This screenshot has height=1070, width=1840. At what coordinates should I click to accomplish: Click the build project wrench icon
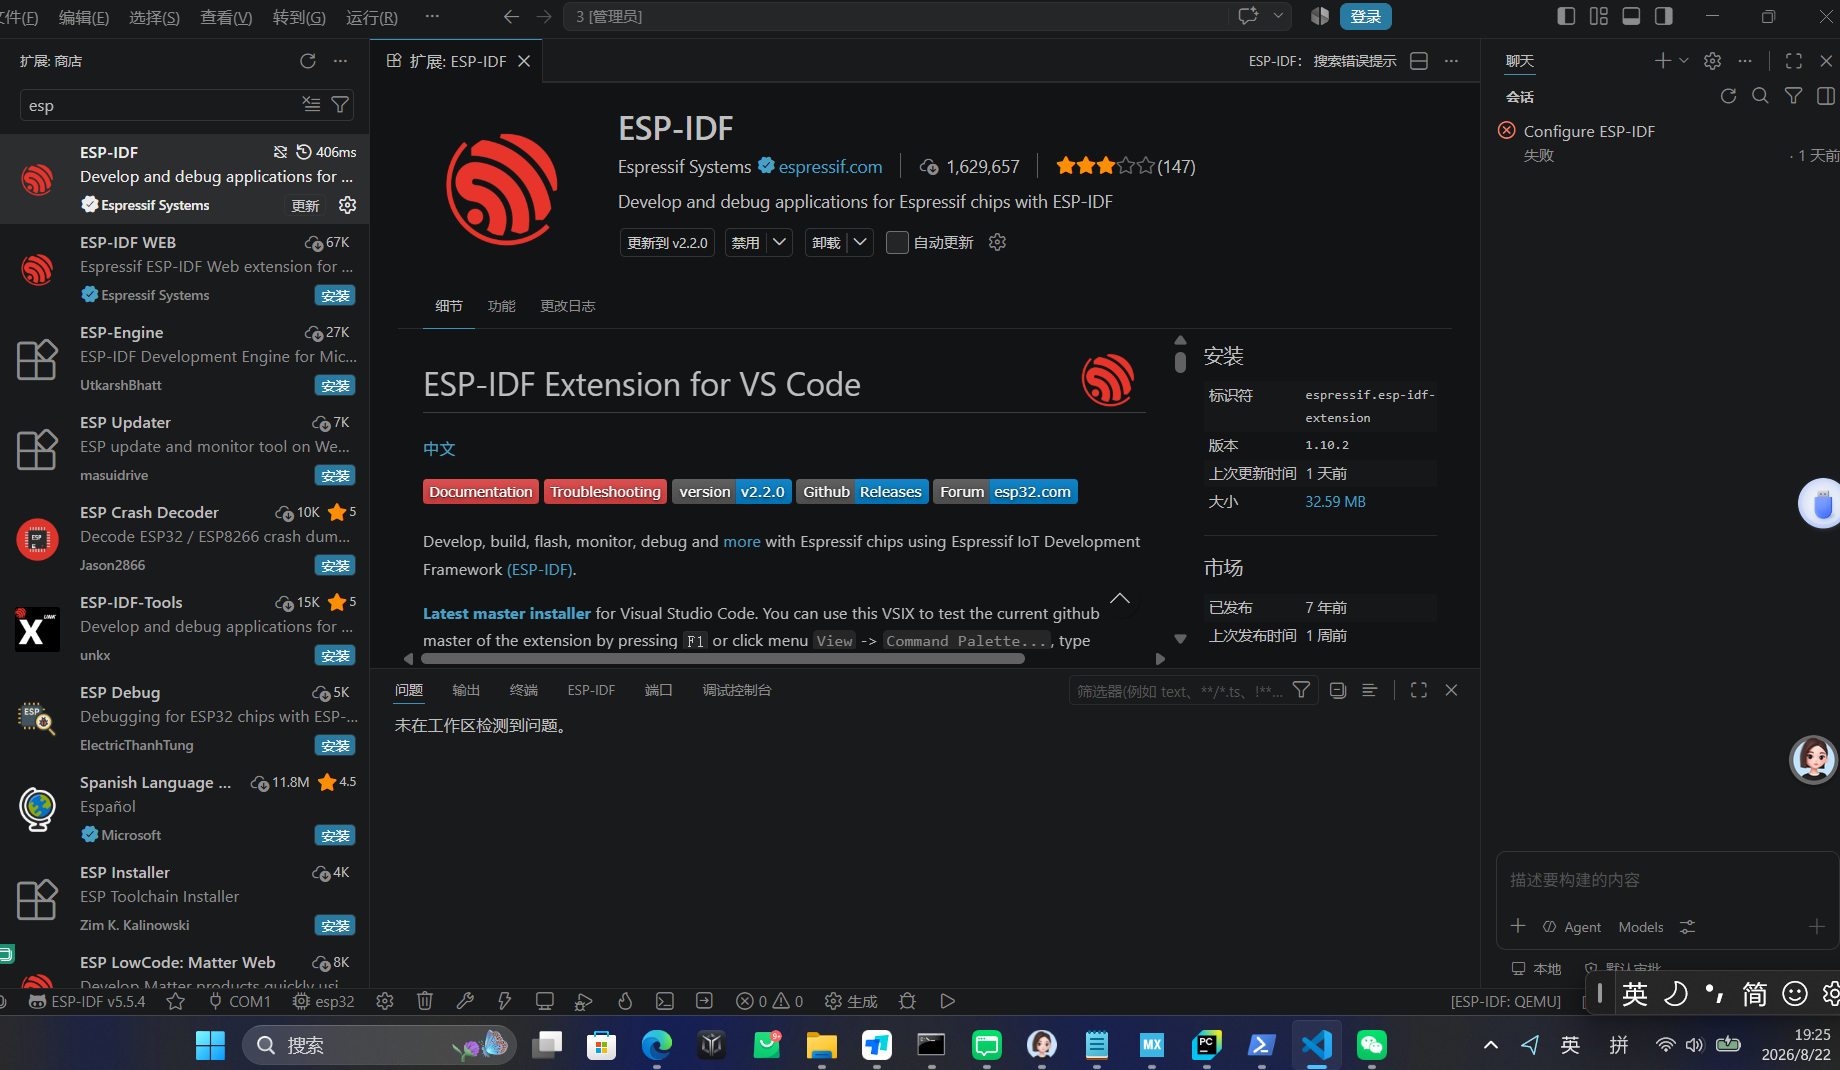point(465,1001)
